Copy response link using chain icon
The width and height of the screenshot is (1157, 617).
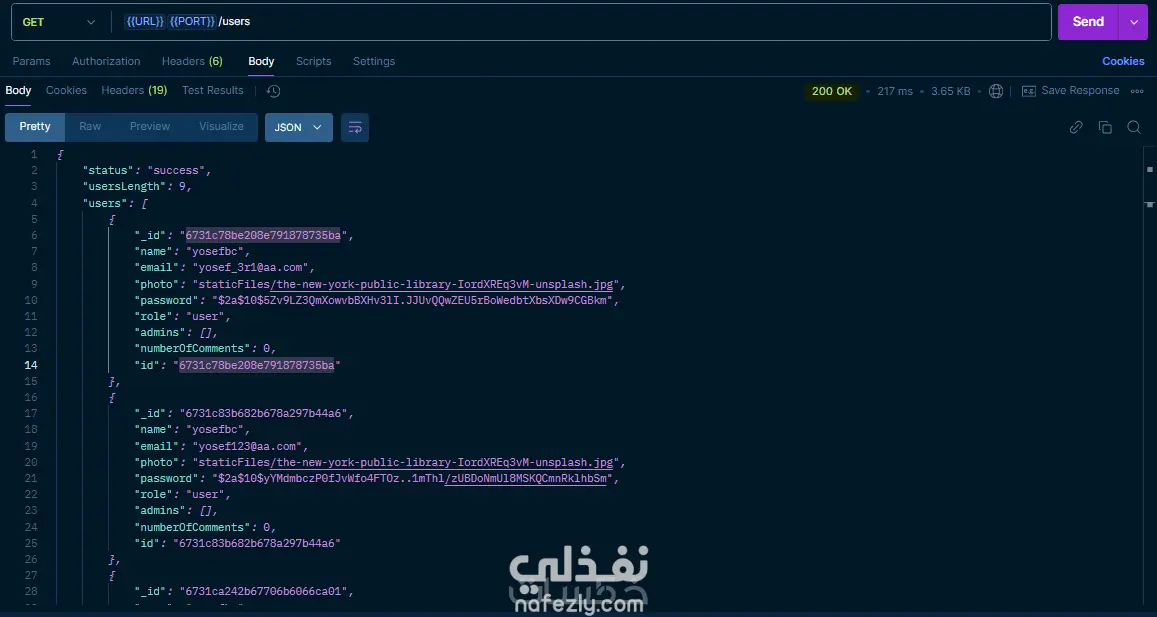tap(1076, 127)
